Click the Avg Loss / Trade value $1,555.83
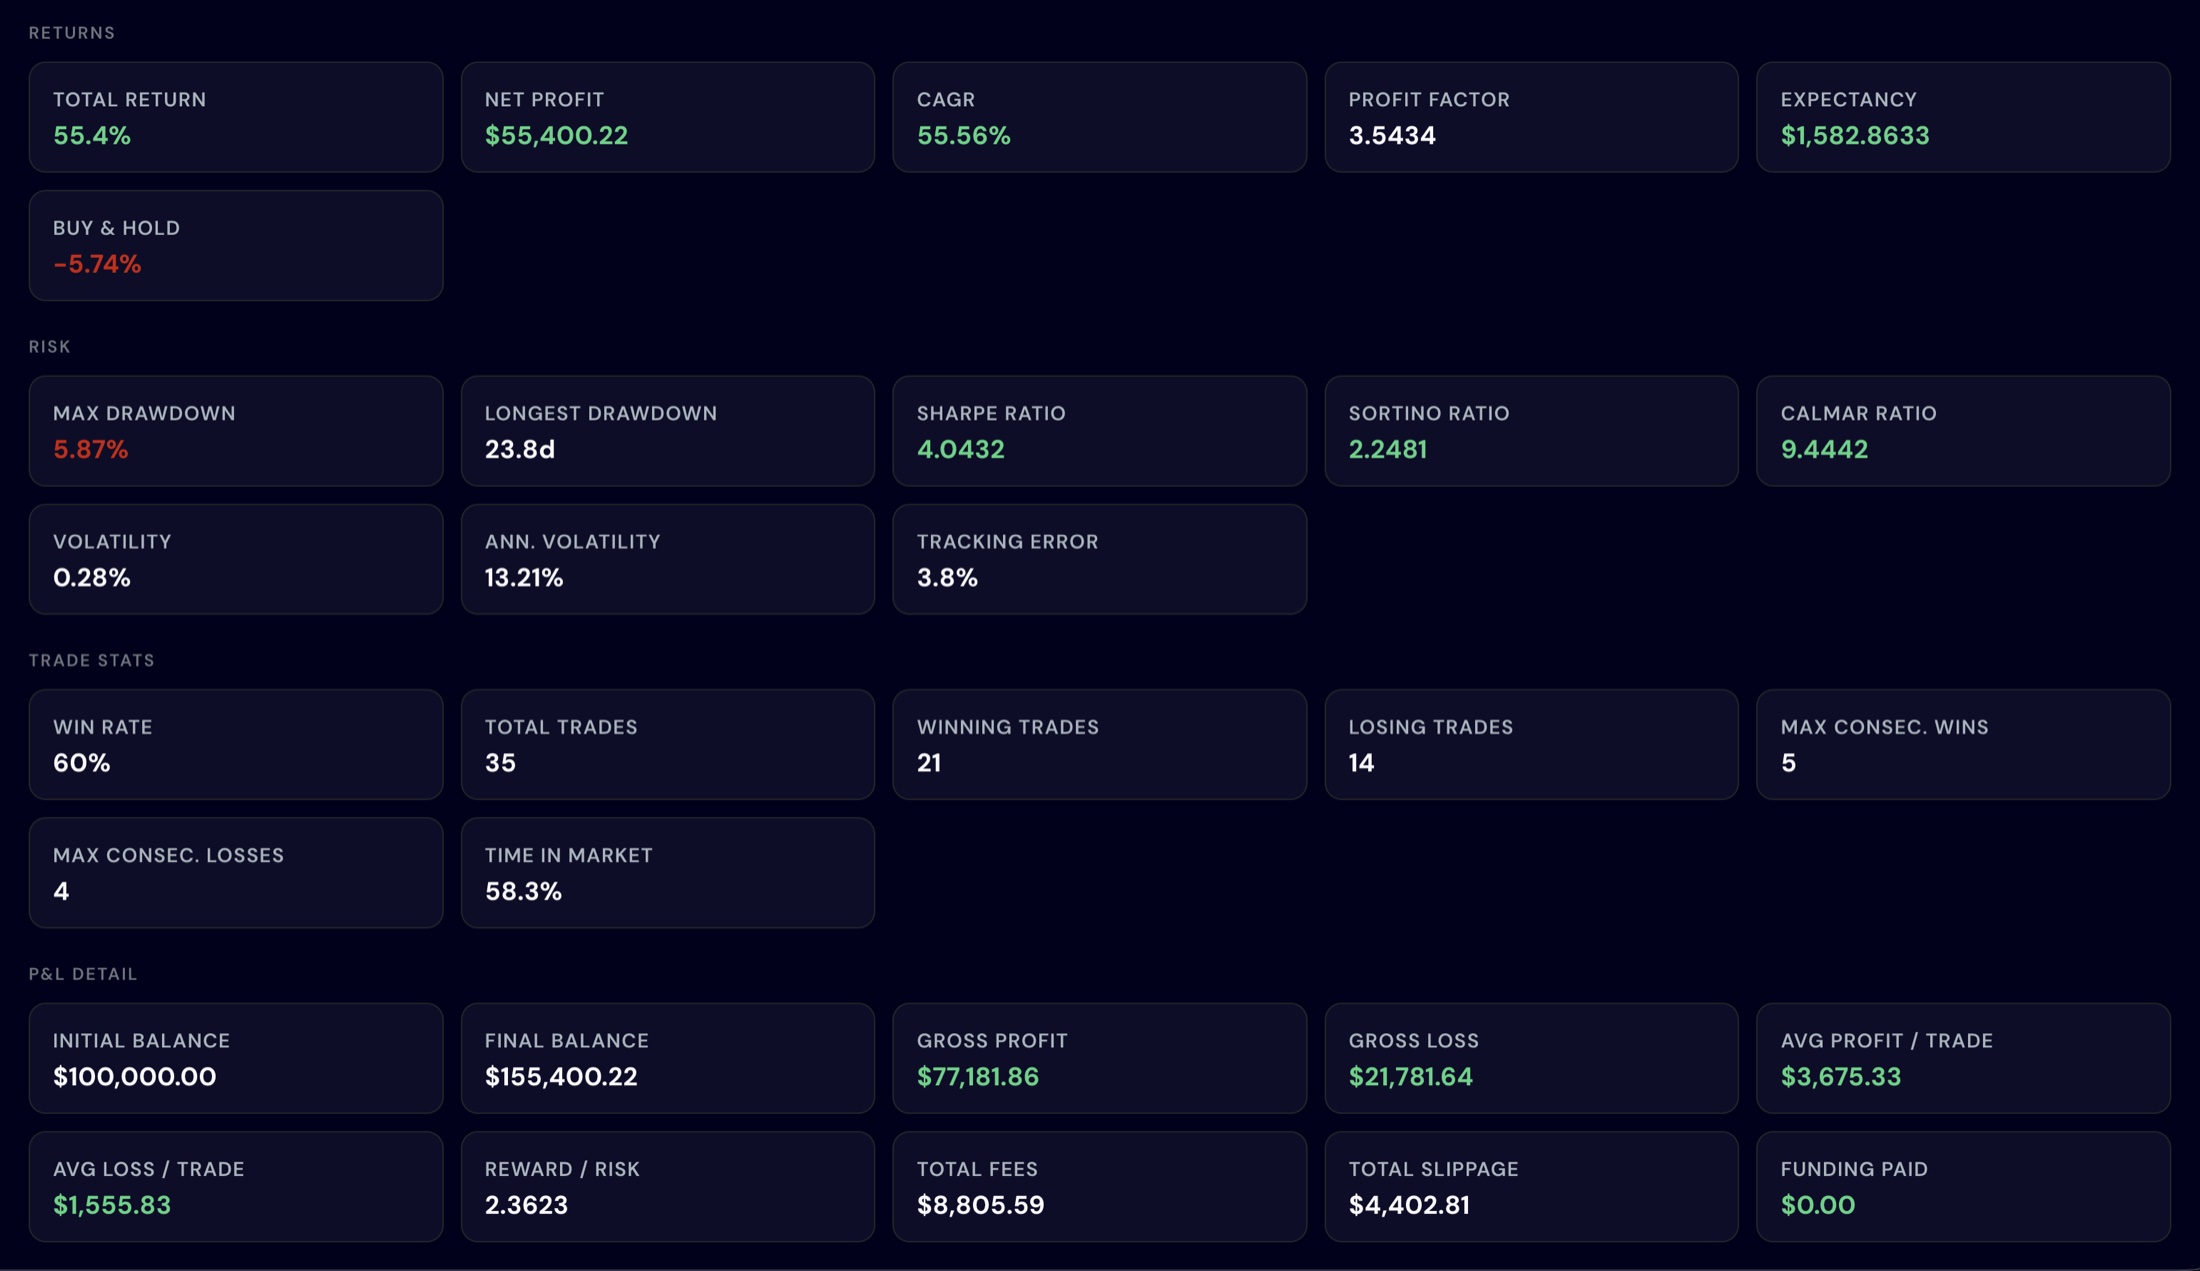Image resolution: width=2200 pixels, height=1271 pixels. click(112, 1205)
